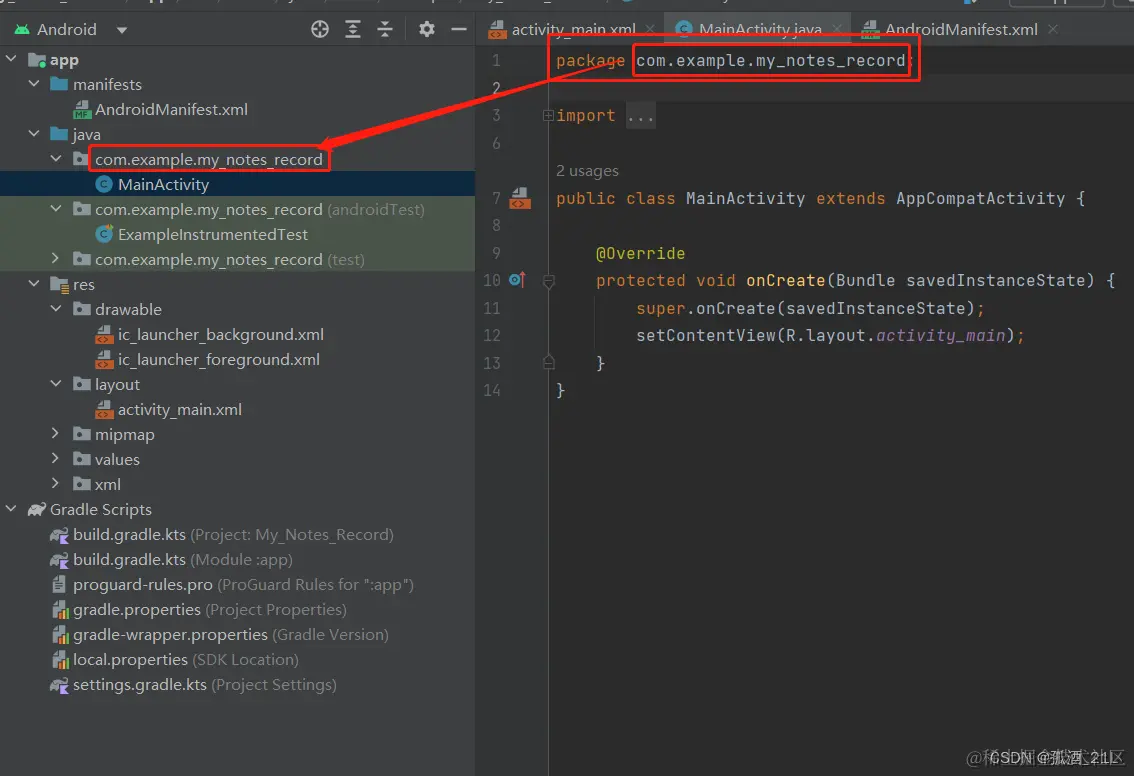
Task: Click the 2 usages hint above MainActivity
Action: point(587,171)
